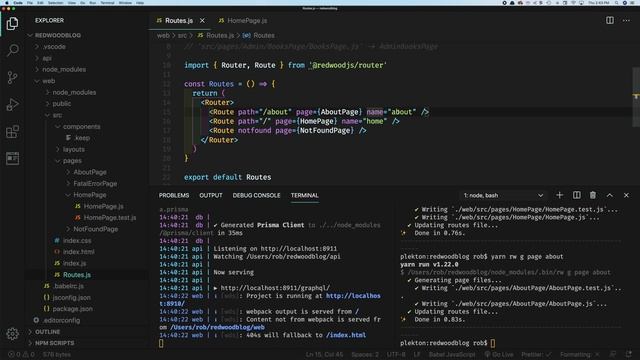Open jsconfig.json in the explorer
The image size is (640, 360).
pos(71,298)
